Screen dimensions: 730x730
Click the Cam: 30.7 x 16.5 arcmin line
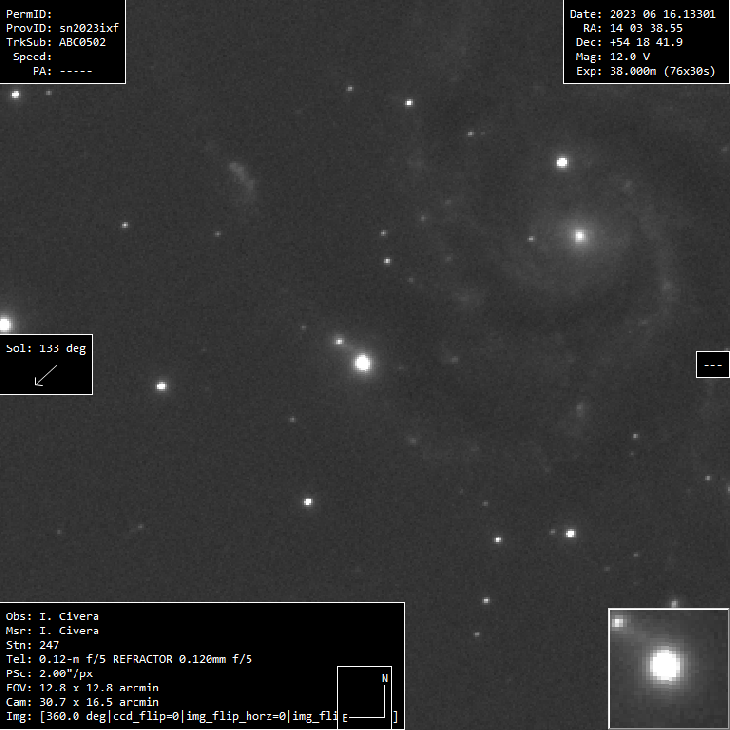coord(82,702)
